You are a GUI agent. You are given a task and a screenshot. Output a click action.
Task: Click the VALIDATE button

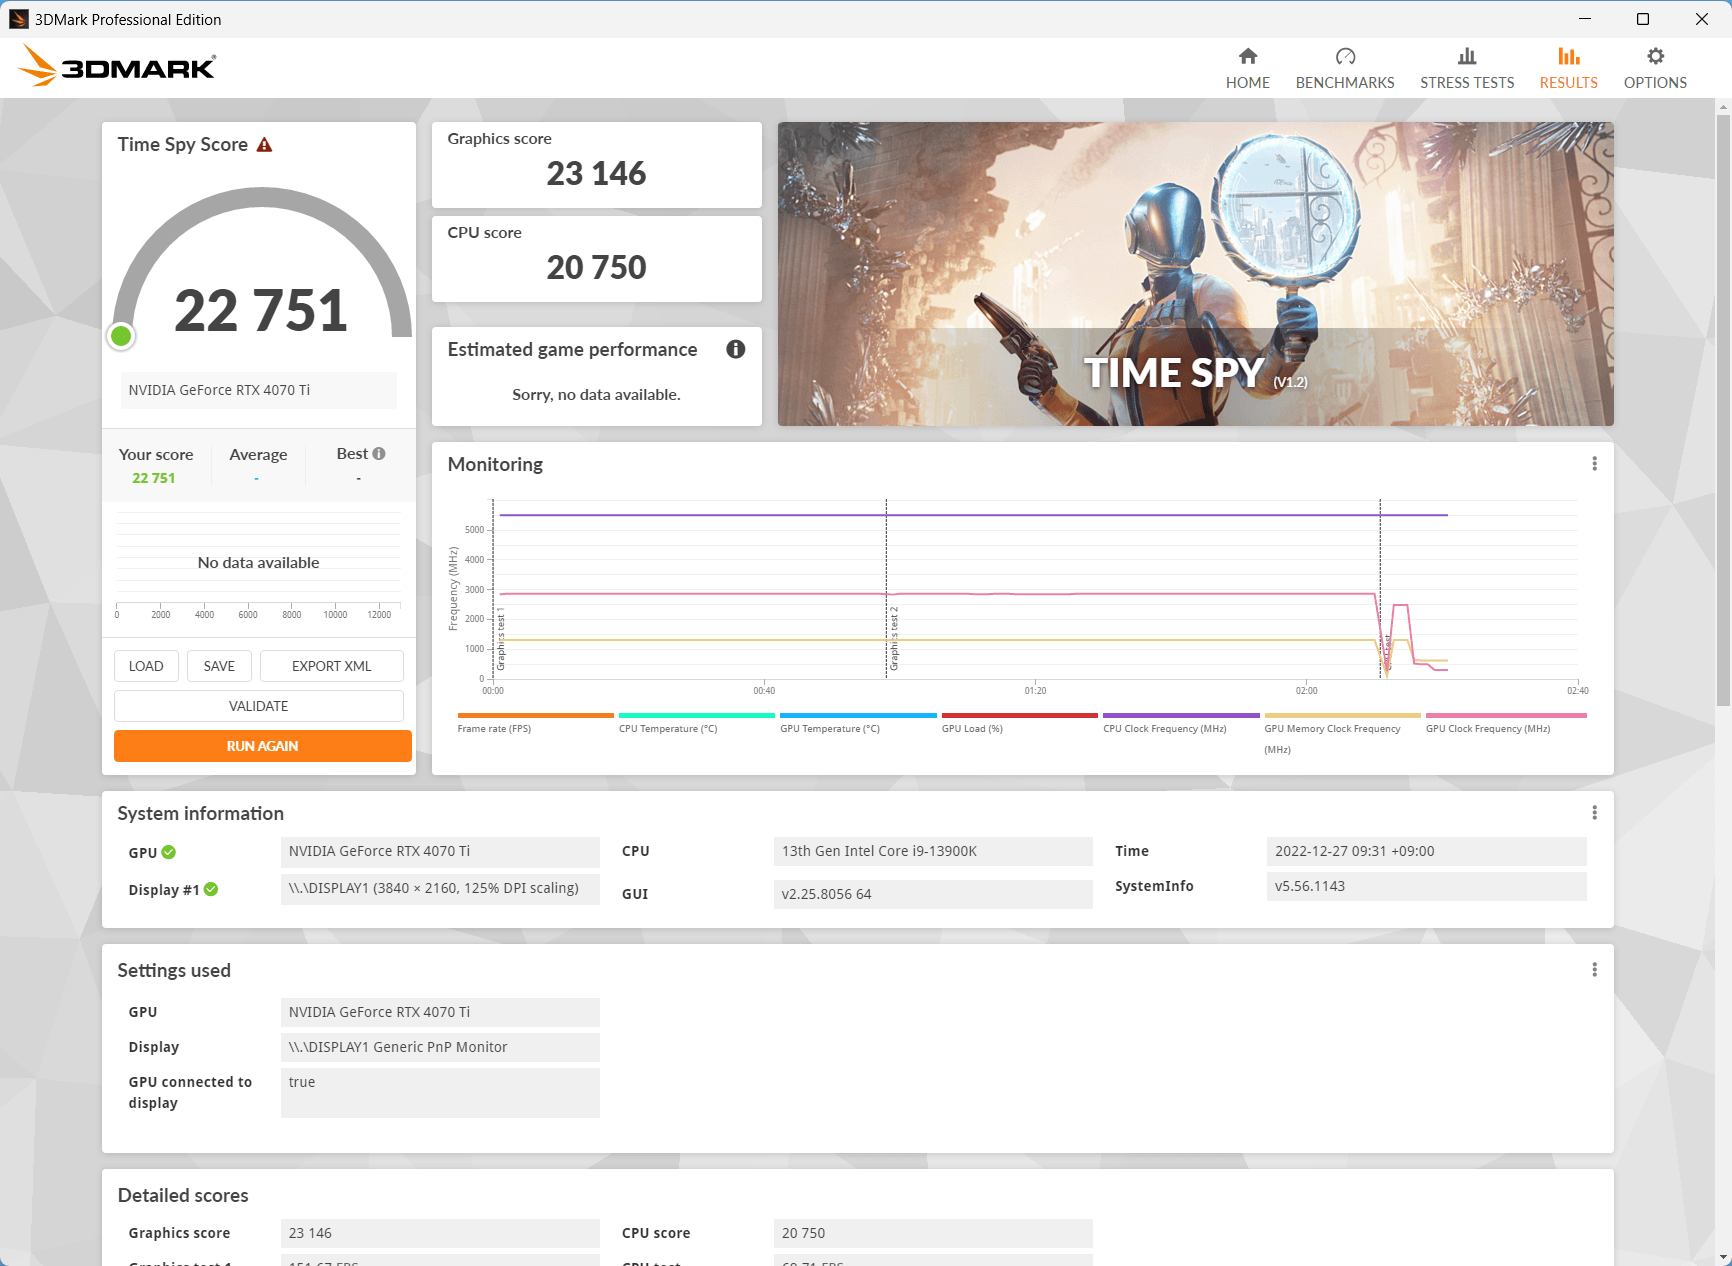pyautogui.click(x=259, y=706)
